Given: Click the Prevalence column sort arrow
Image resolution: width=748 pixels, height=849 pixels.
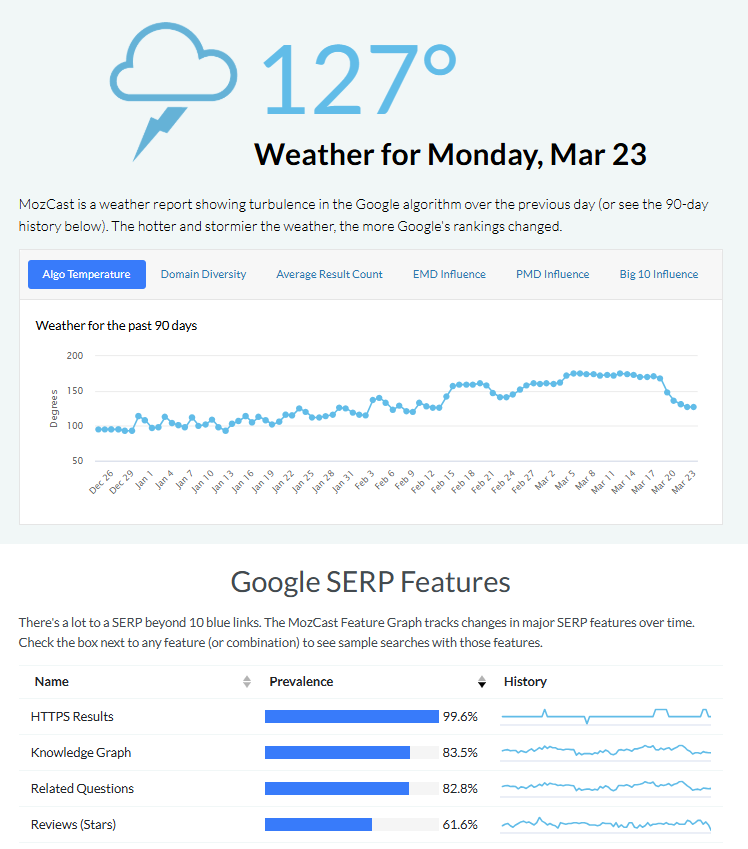Looking at the screenshot, I should pos(481,682).
